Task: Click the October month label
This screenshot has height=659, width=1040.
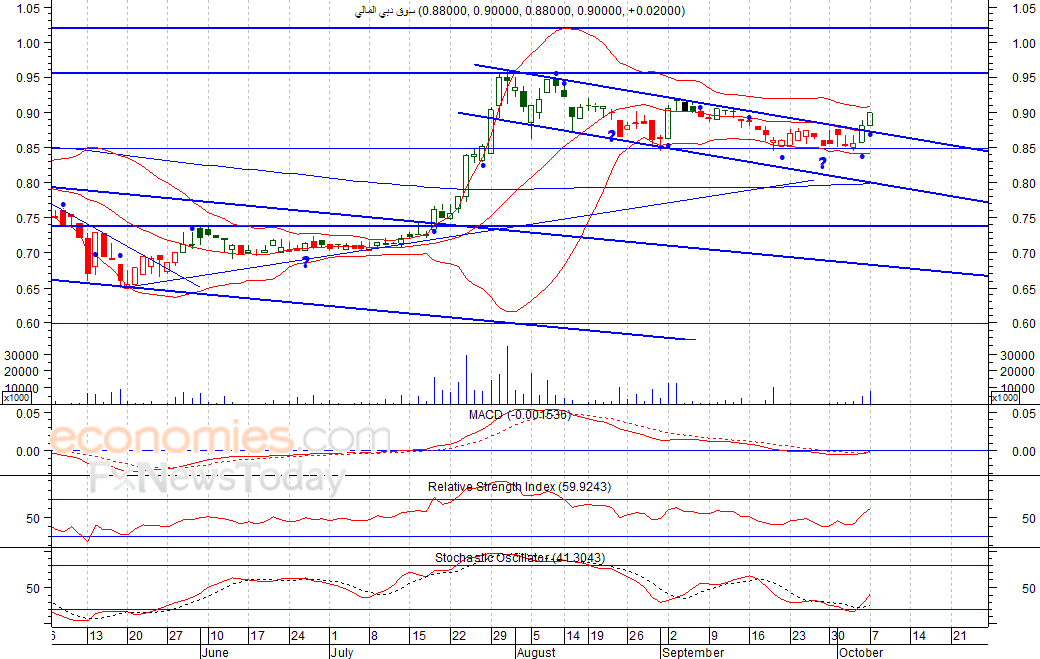Action: click(861, 652)
